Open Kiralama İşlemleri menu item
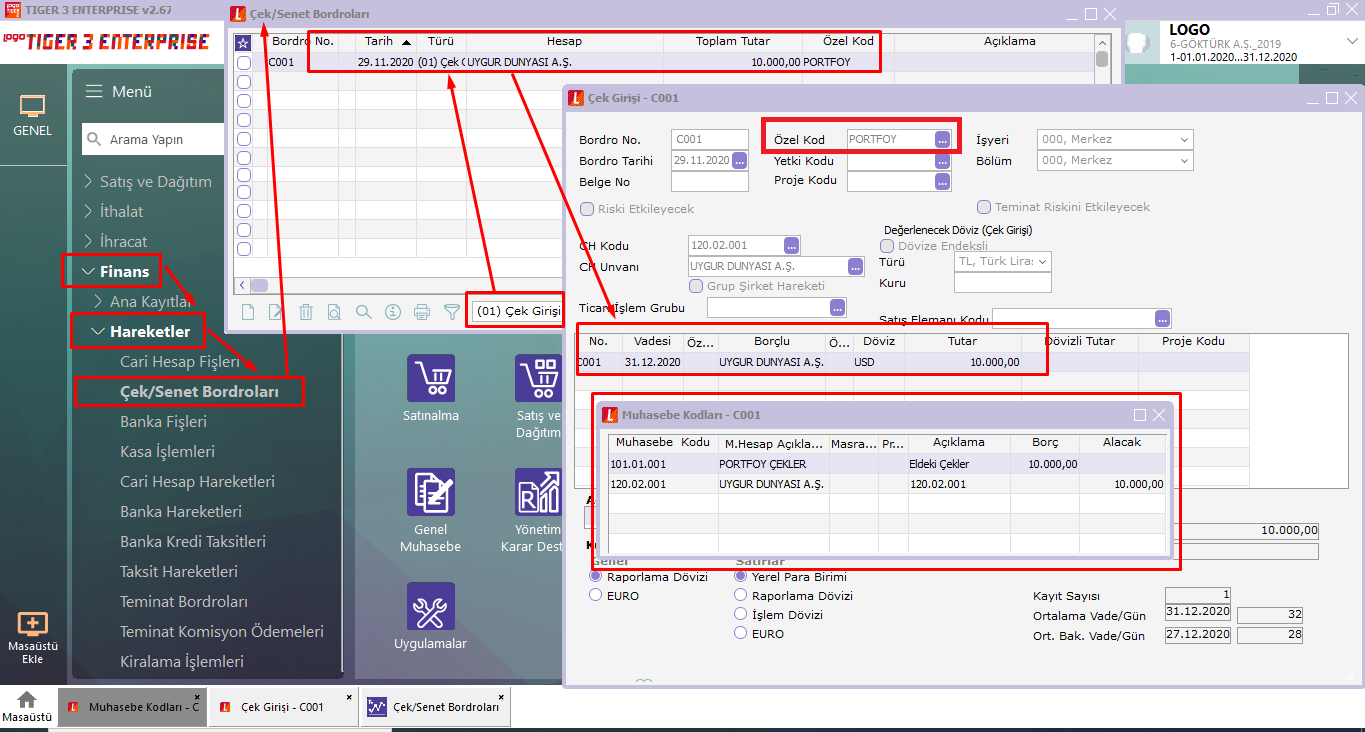 pos(182,662)
